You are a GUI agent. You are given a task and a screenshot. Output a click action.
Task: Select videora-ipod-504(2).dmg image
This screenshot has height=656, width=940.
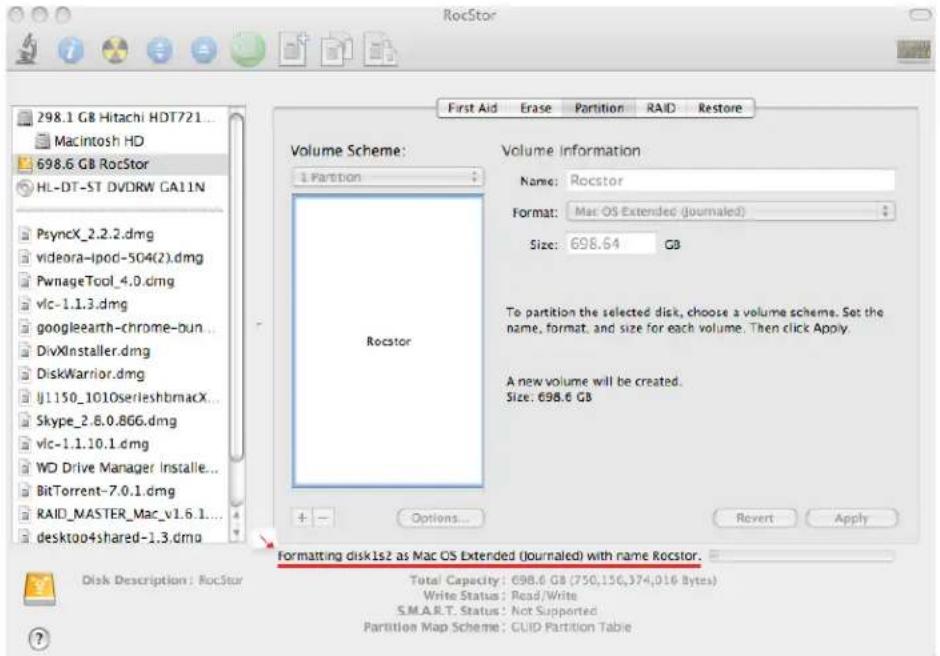pos(121,257)
